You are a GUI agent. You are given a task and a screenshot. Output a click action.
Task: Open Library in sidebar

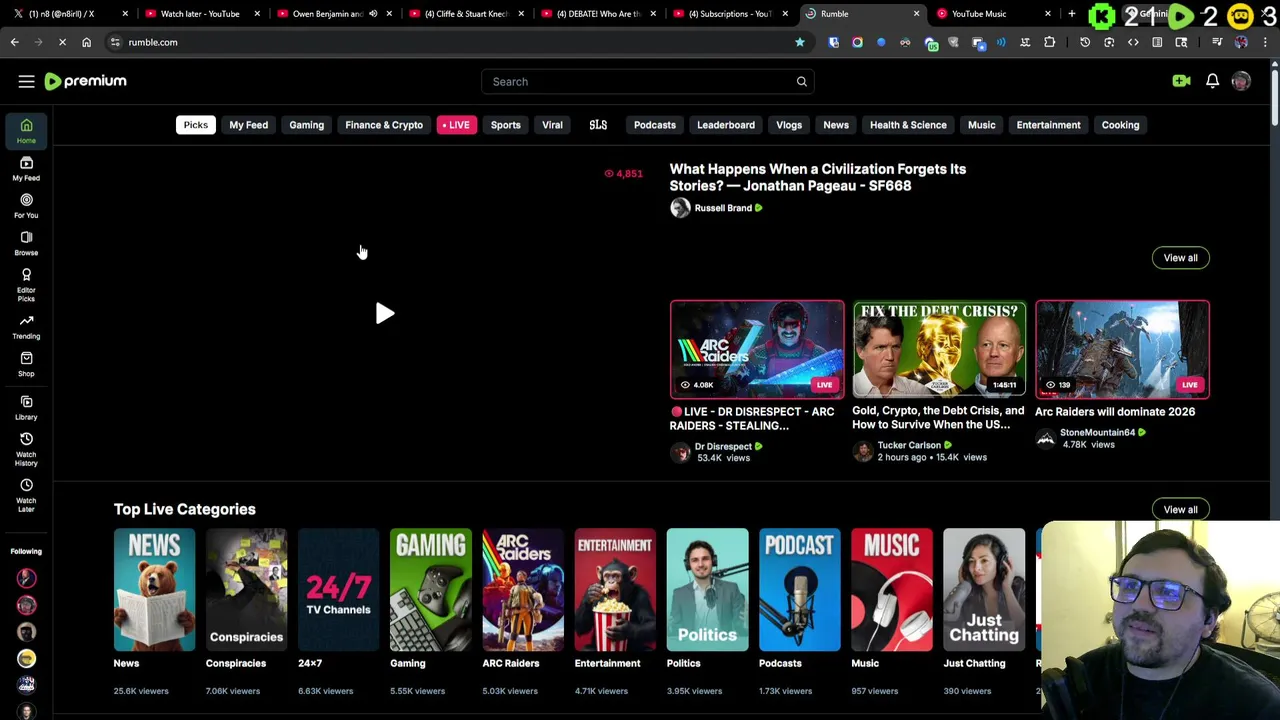tap(26, 408)
